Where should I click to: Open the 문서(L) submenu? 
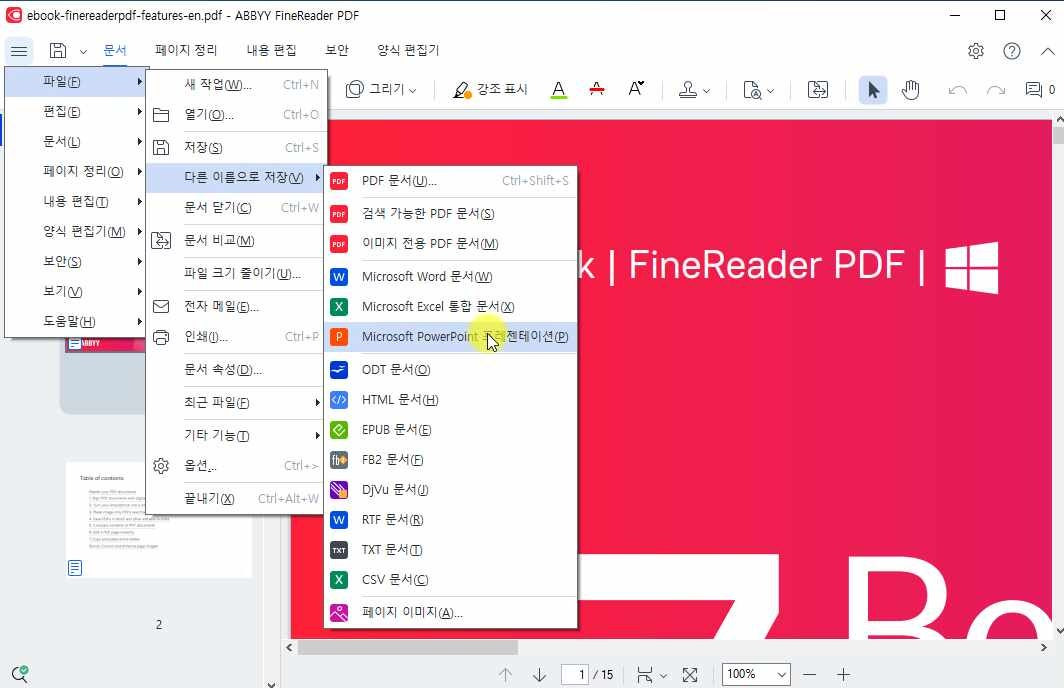(76, 142)
